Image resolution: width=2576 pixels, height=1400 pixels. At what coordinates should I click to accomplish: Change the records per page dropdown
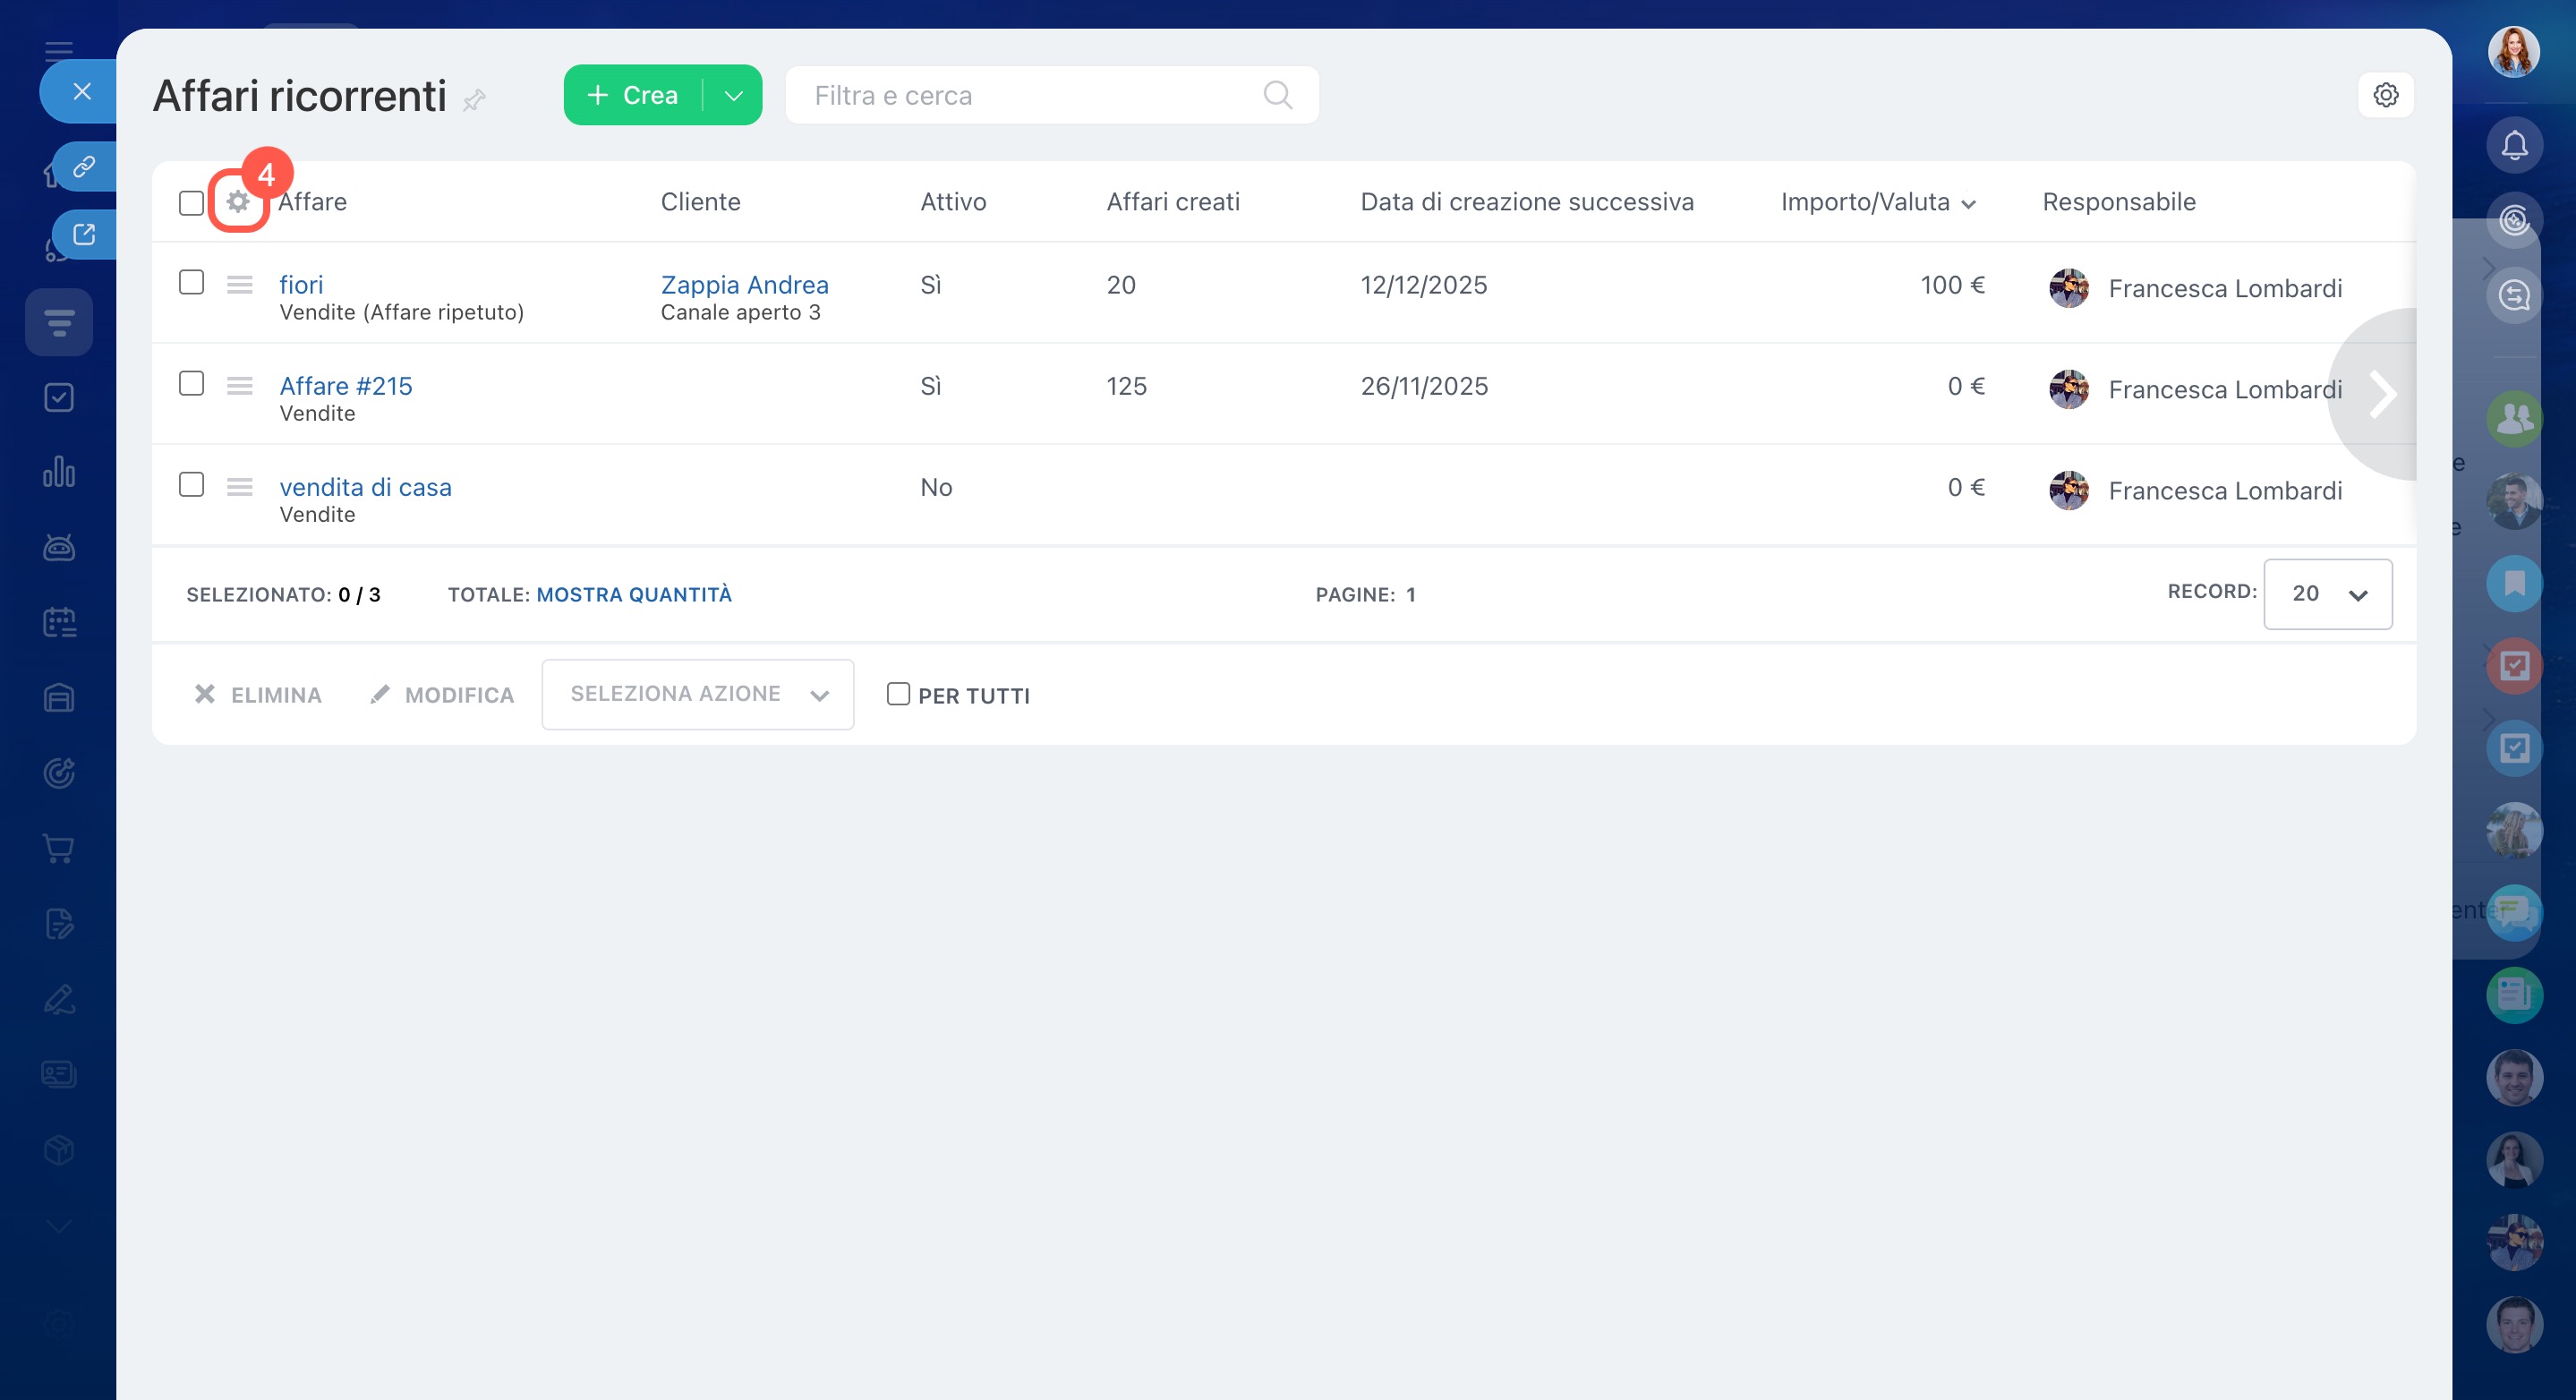pyautogui.click(x=2327, y=594)
